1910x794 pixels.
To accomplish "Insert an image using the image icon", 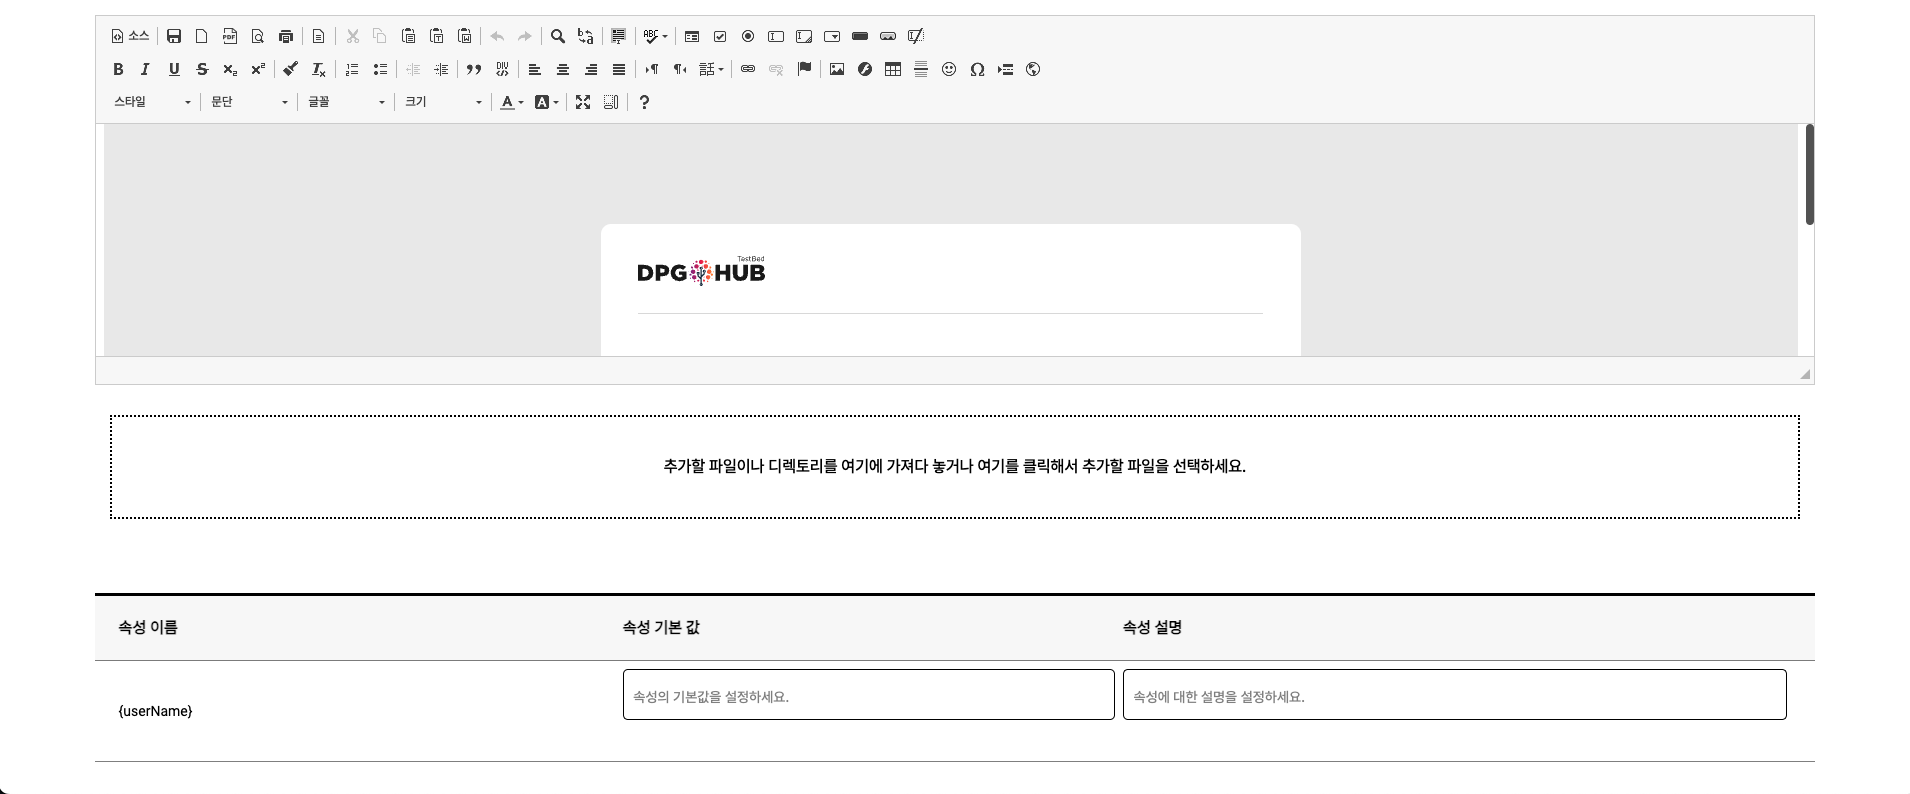I will (837, 69).
